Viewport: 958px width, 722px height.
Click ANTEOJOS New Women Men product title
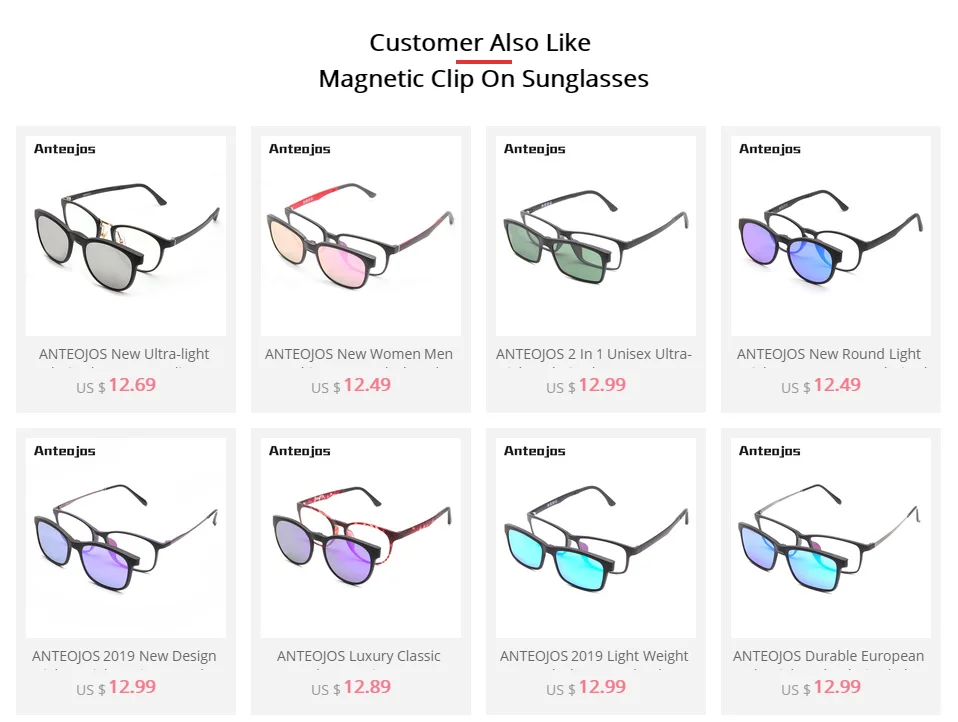[x=359, y=354]
